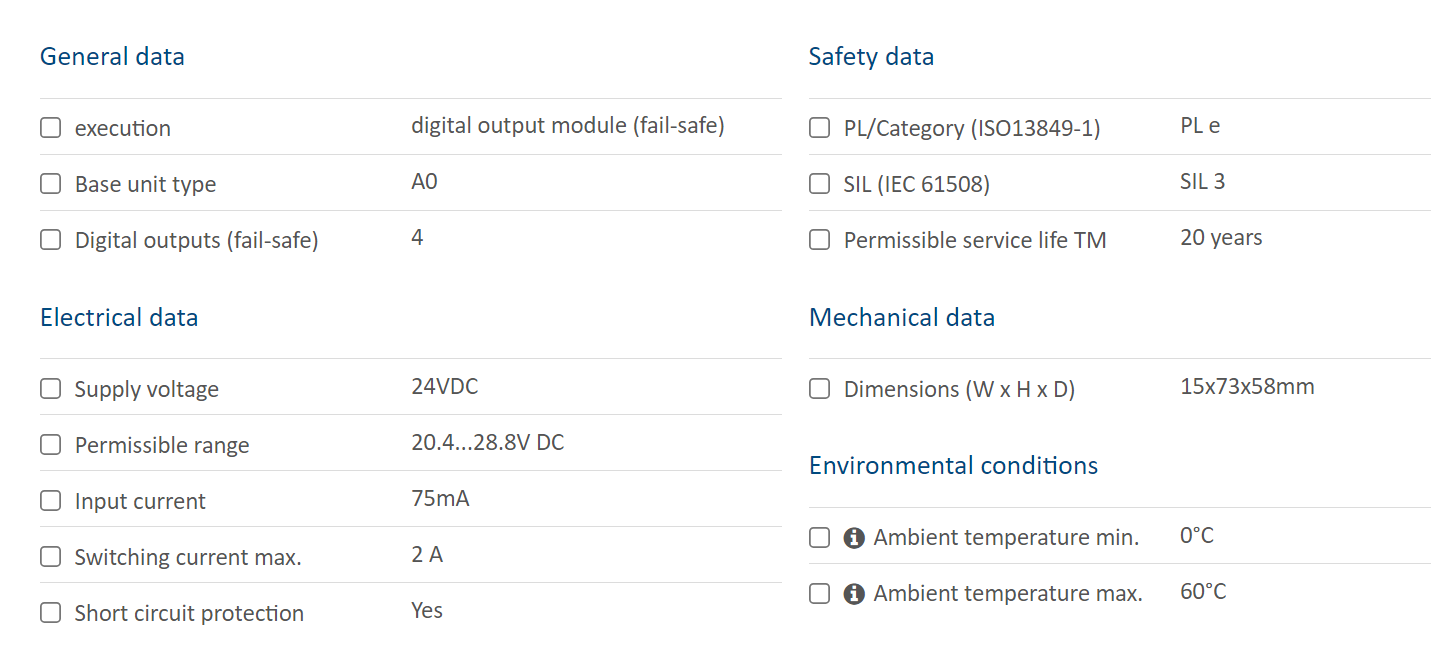Click the General data section heading
Viewport: 1431px width, 646px height.
[112, 56]
